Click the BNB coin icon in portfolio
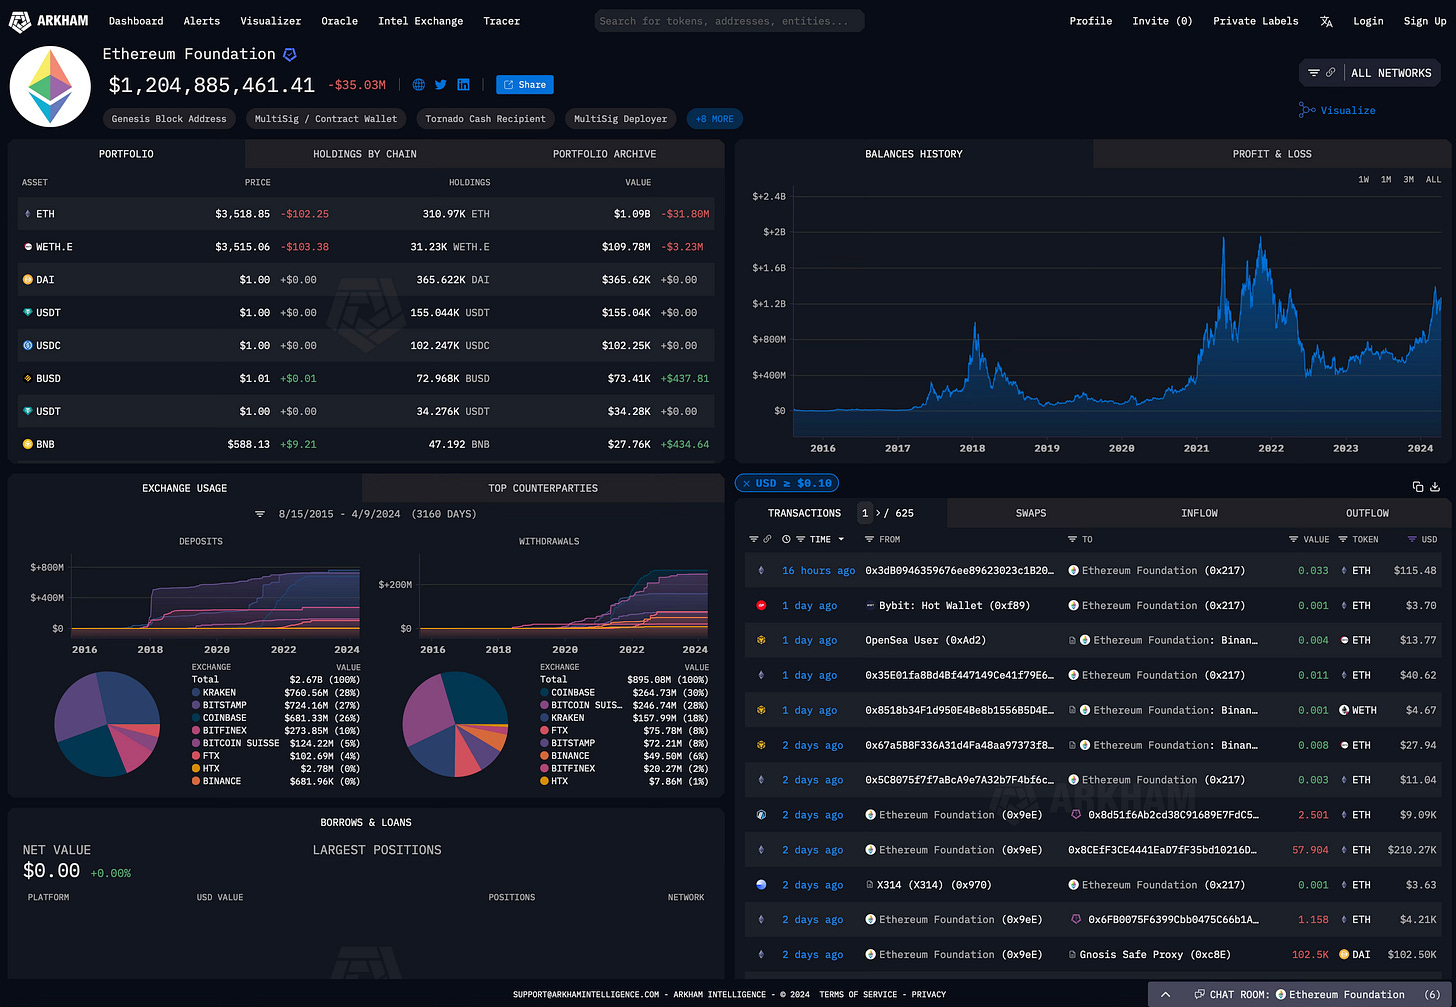The image size is (1456, 1007). (28, 444)
